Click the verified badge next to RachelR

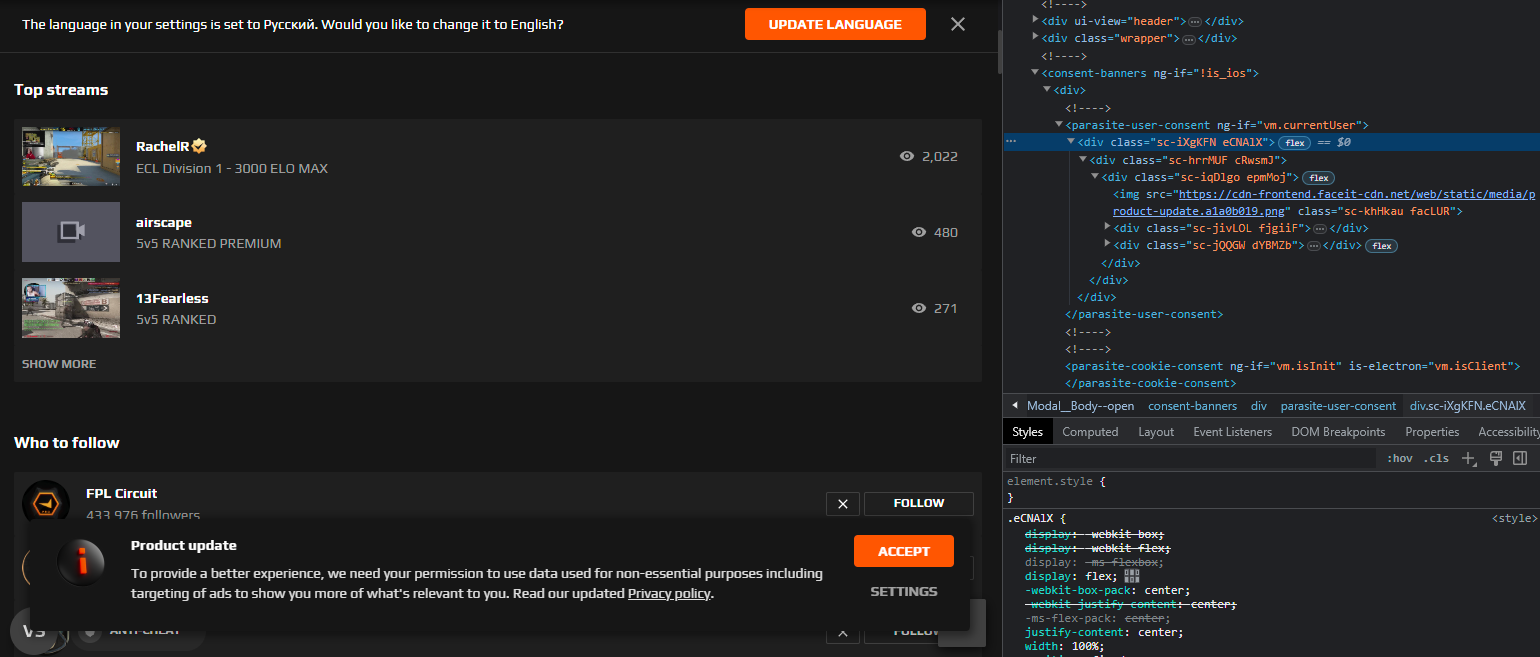click(x=199, y=146)
